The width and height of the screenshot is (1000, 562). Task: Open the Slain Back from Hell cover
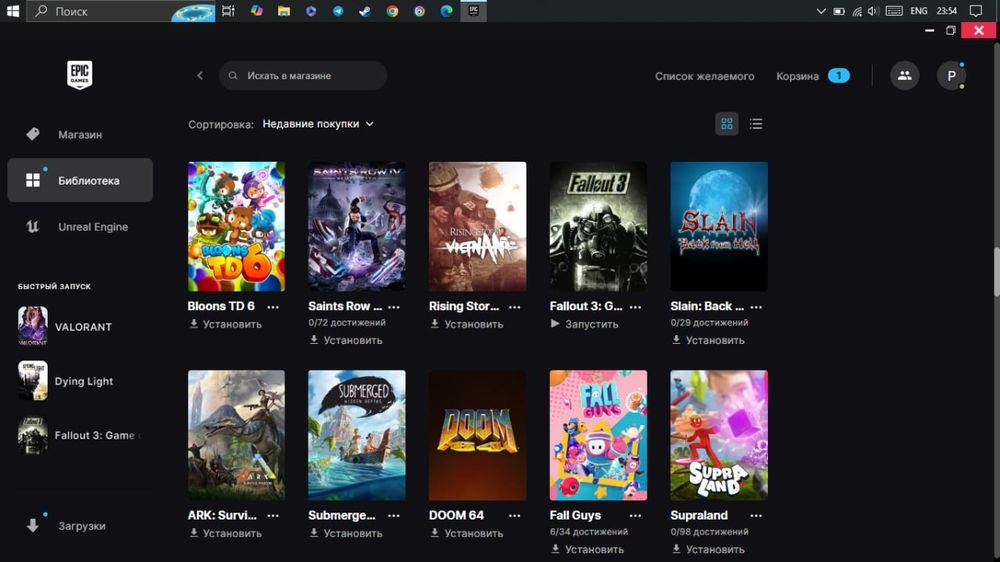pos(719,226)
